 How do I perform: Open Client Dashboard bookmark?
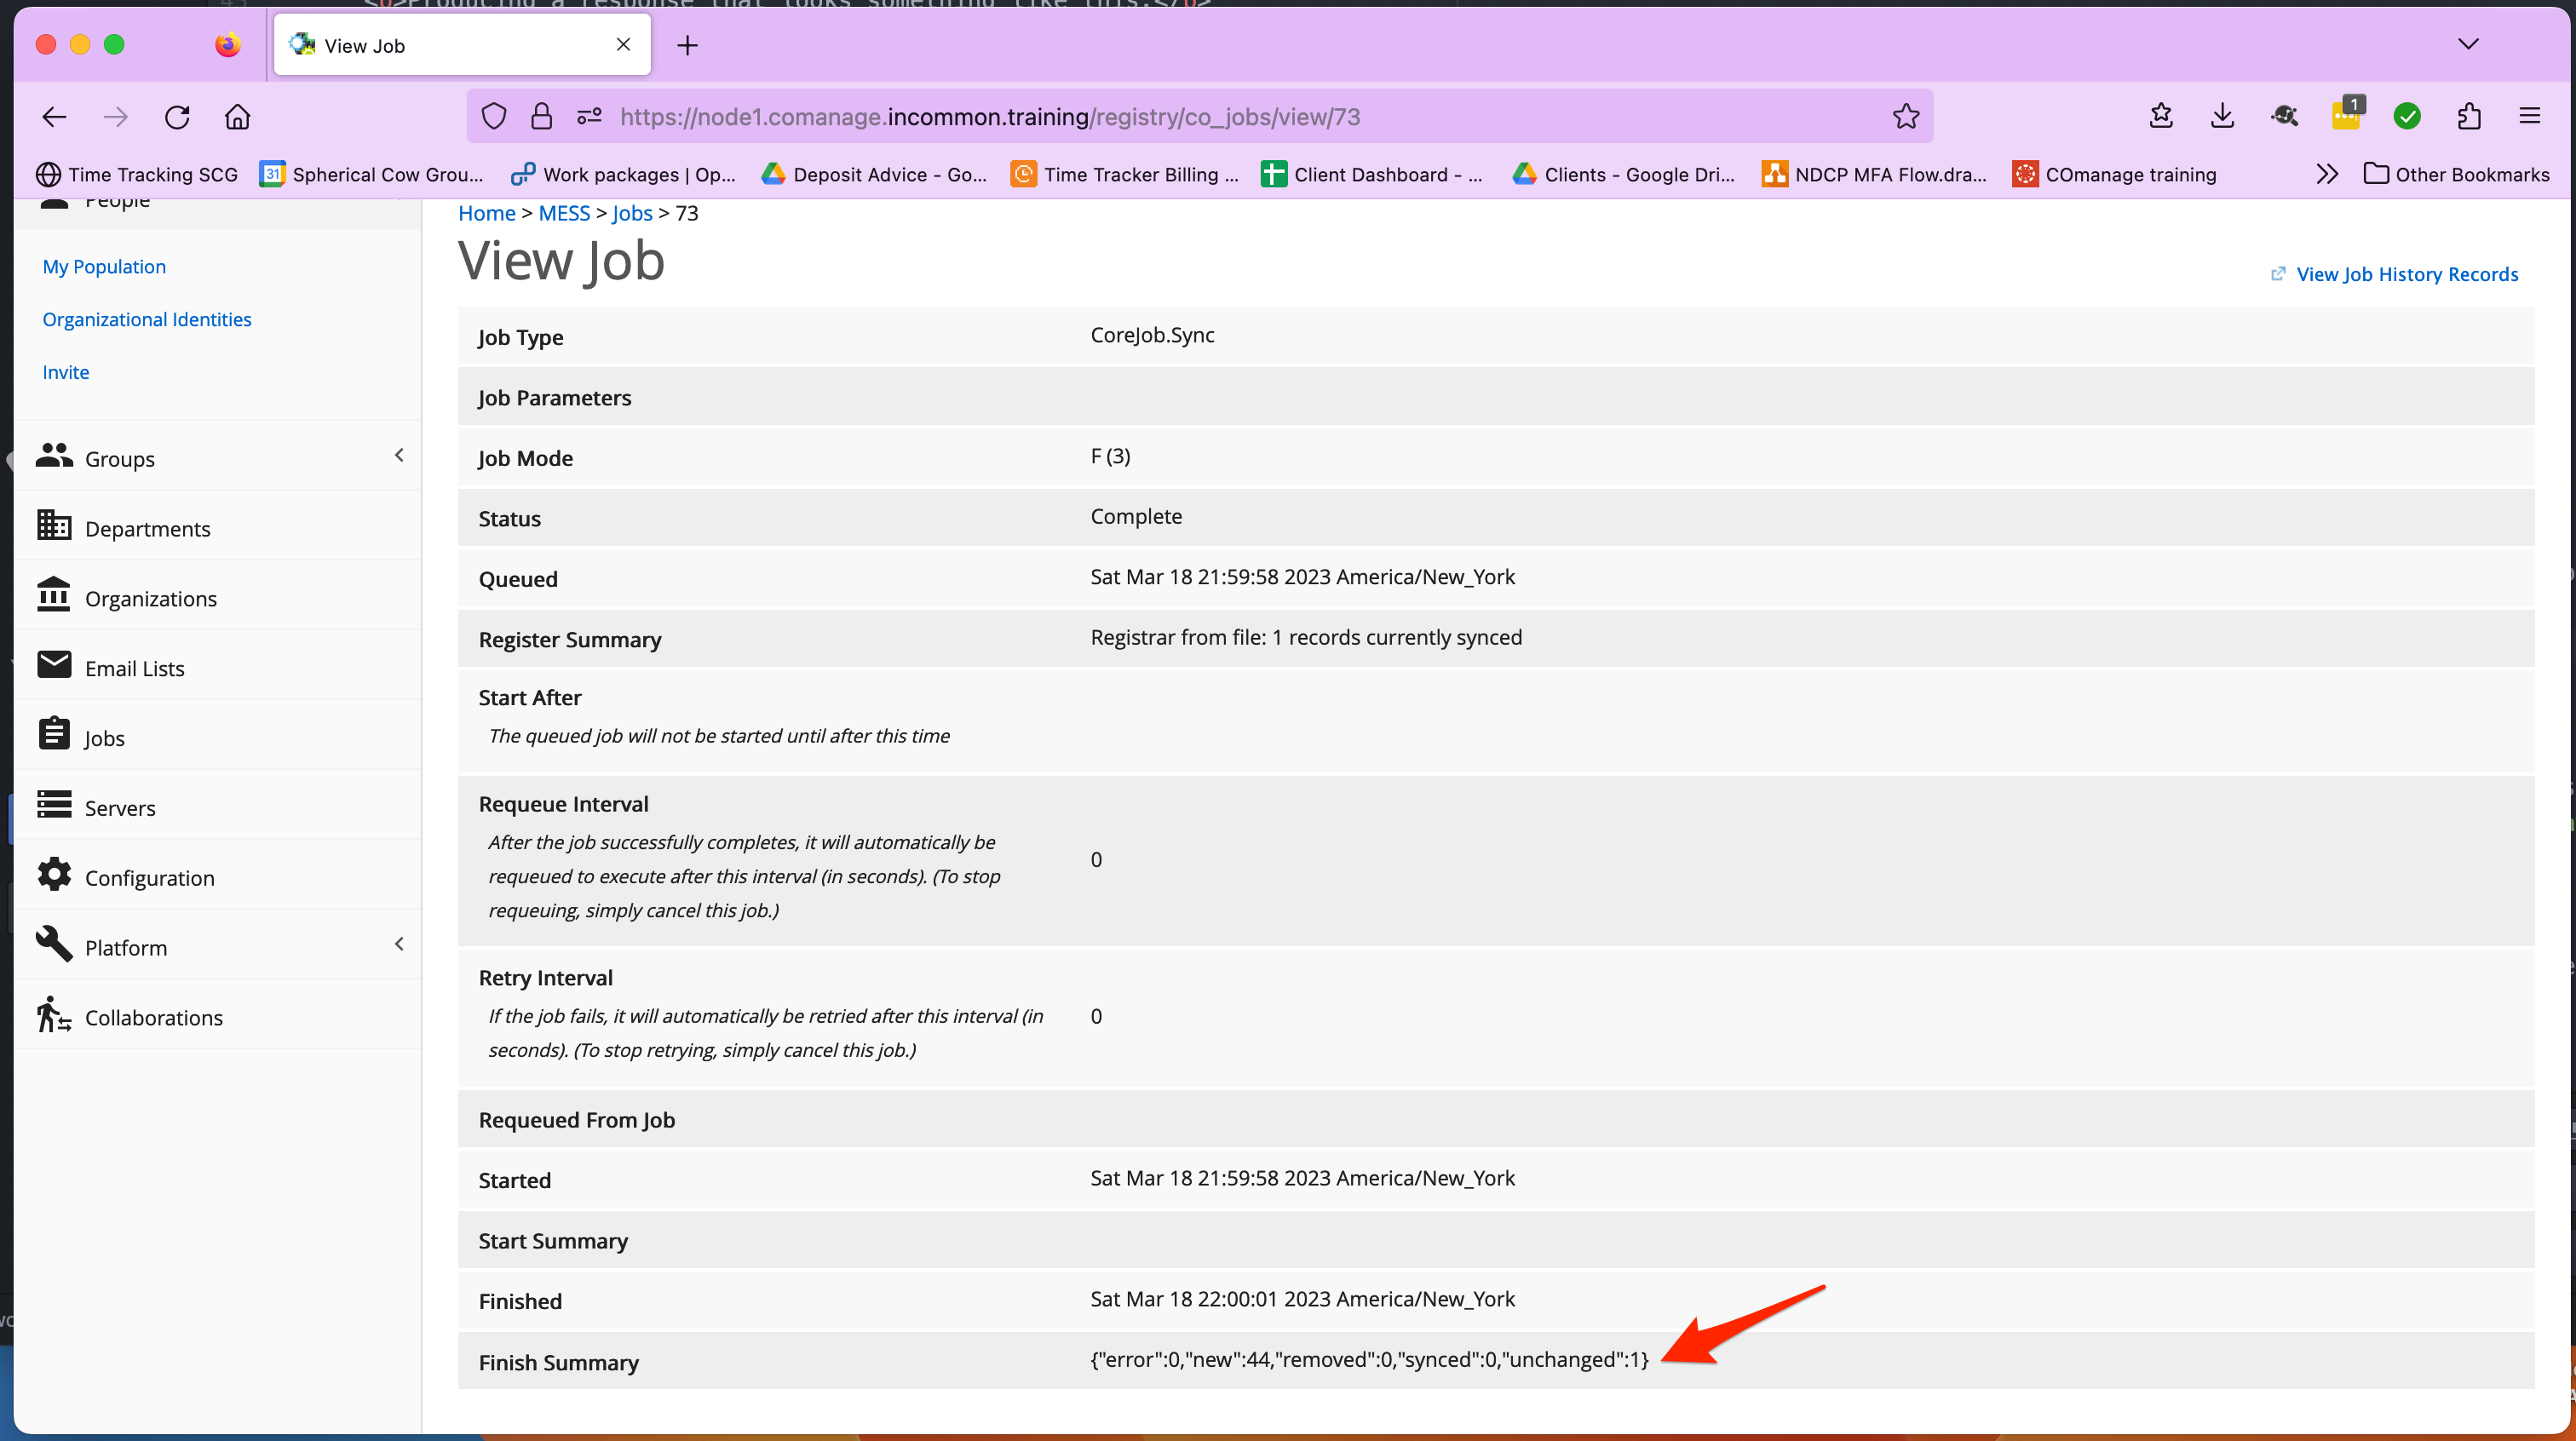pyautogui.click(x=1372, y=174)
